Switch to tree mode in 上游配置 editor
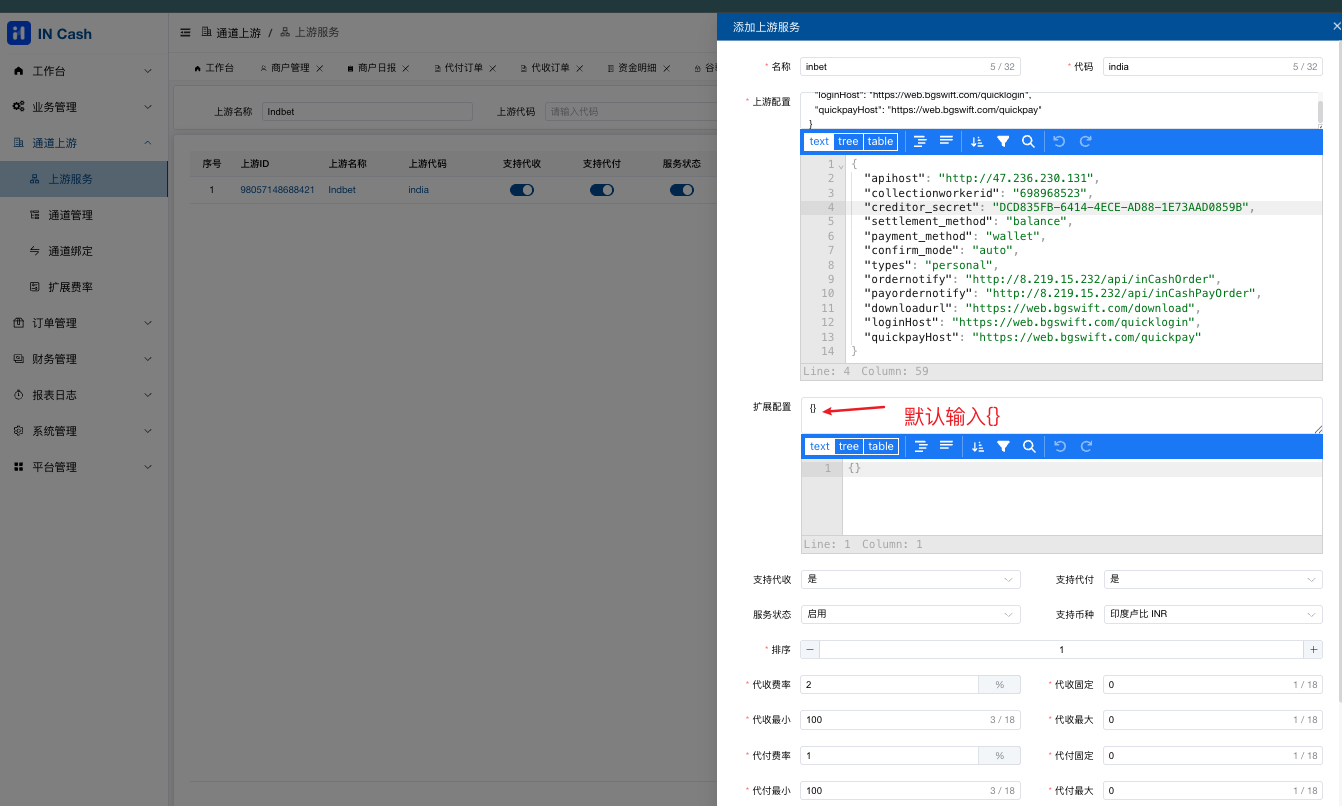 pos(848,142)
